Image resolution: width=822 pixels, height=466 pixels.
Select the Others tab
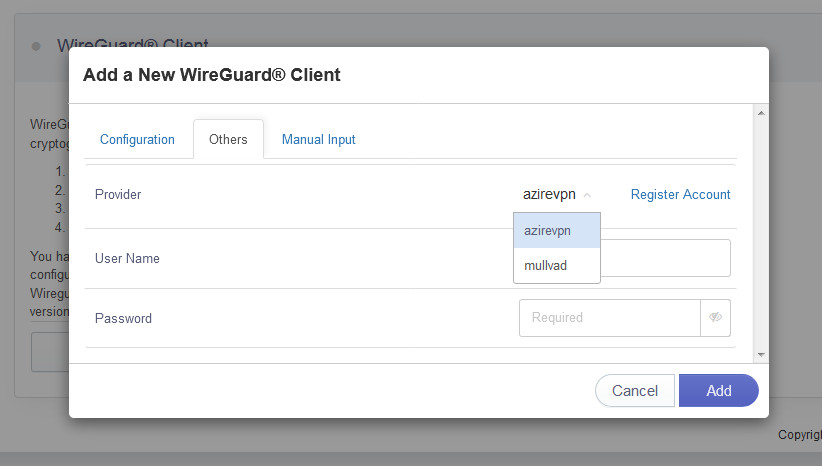[228, 139]
